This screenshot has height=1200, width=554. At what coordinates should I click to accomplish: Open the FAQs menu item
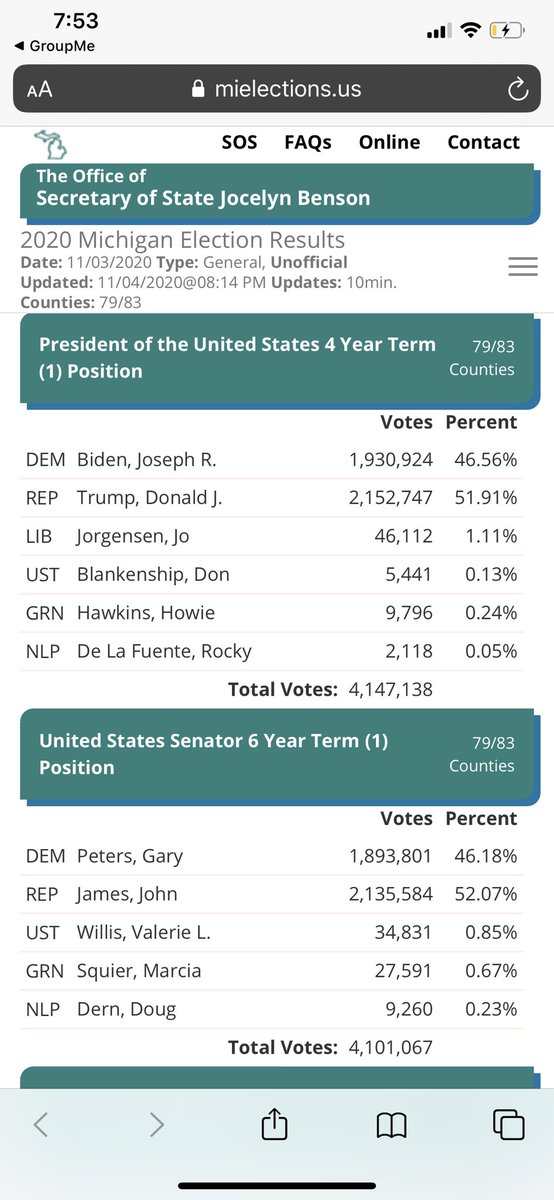point(308,142)
